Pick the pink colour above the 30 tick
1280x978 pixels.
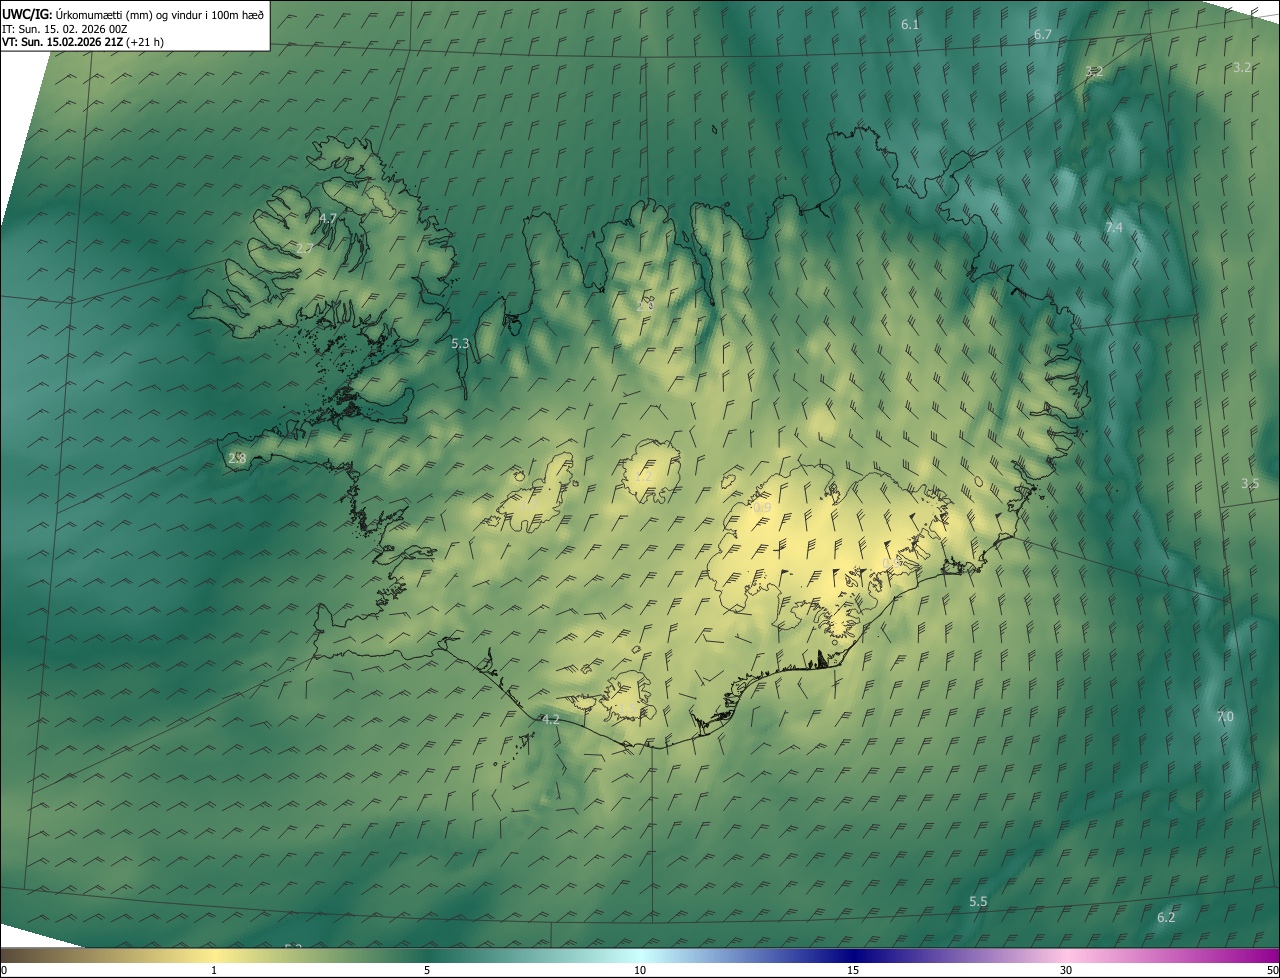[x=1066, y=956]
